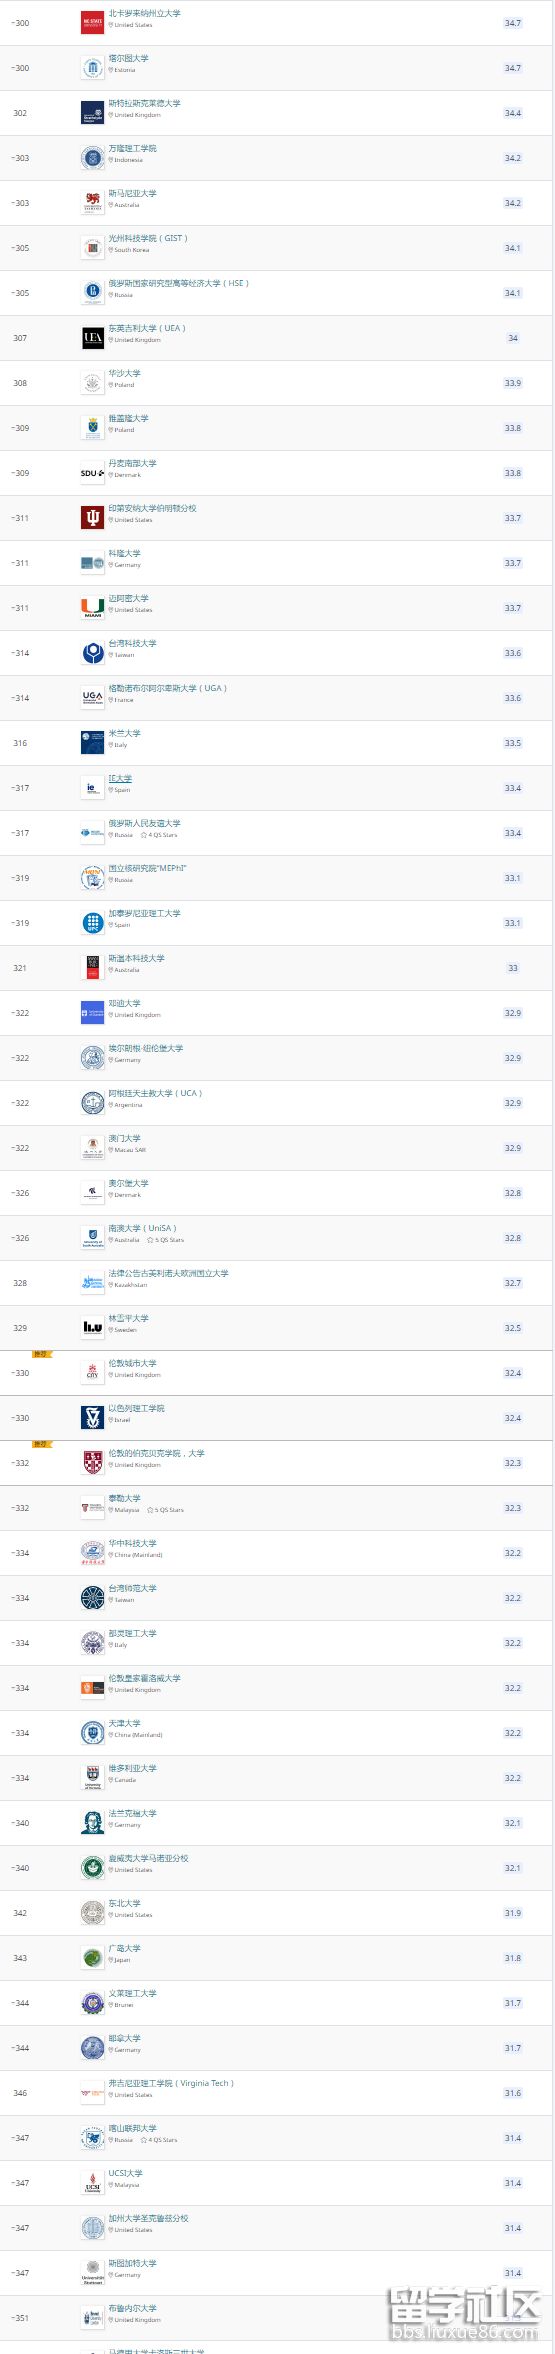The width and height of the screenshot is (555, 2354).
Task: Select the LiU logo for 林雪平大学
Action: [x=92, y=1328]
